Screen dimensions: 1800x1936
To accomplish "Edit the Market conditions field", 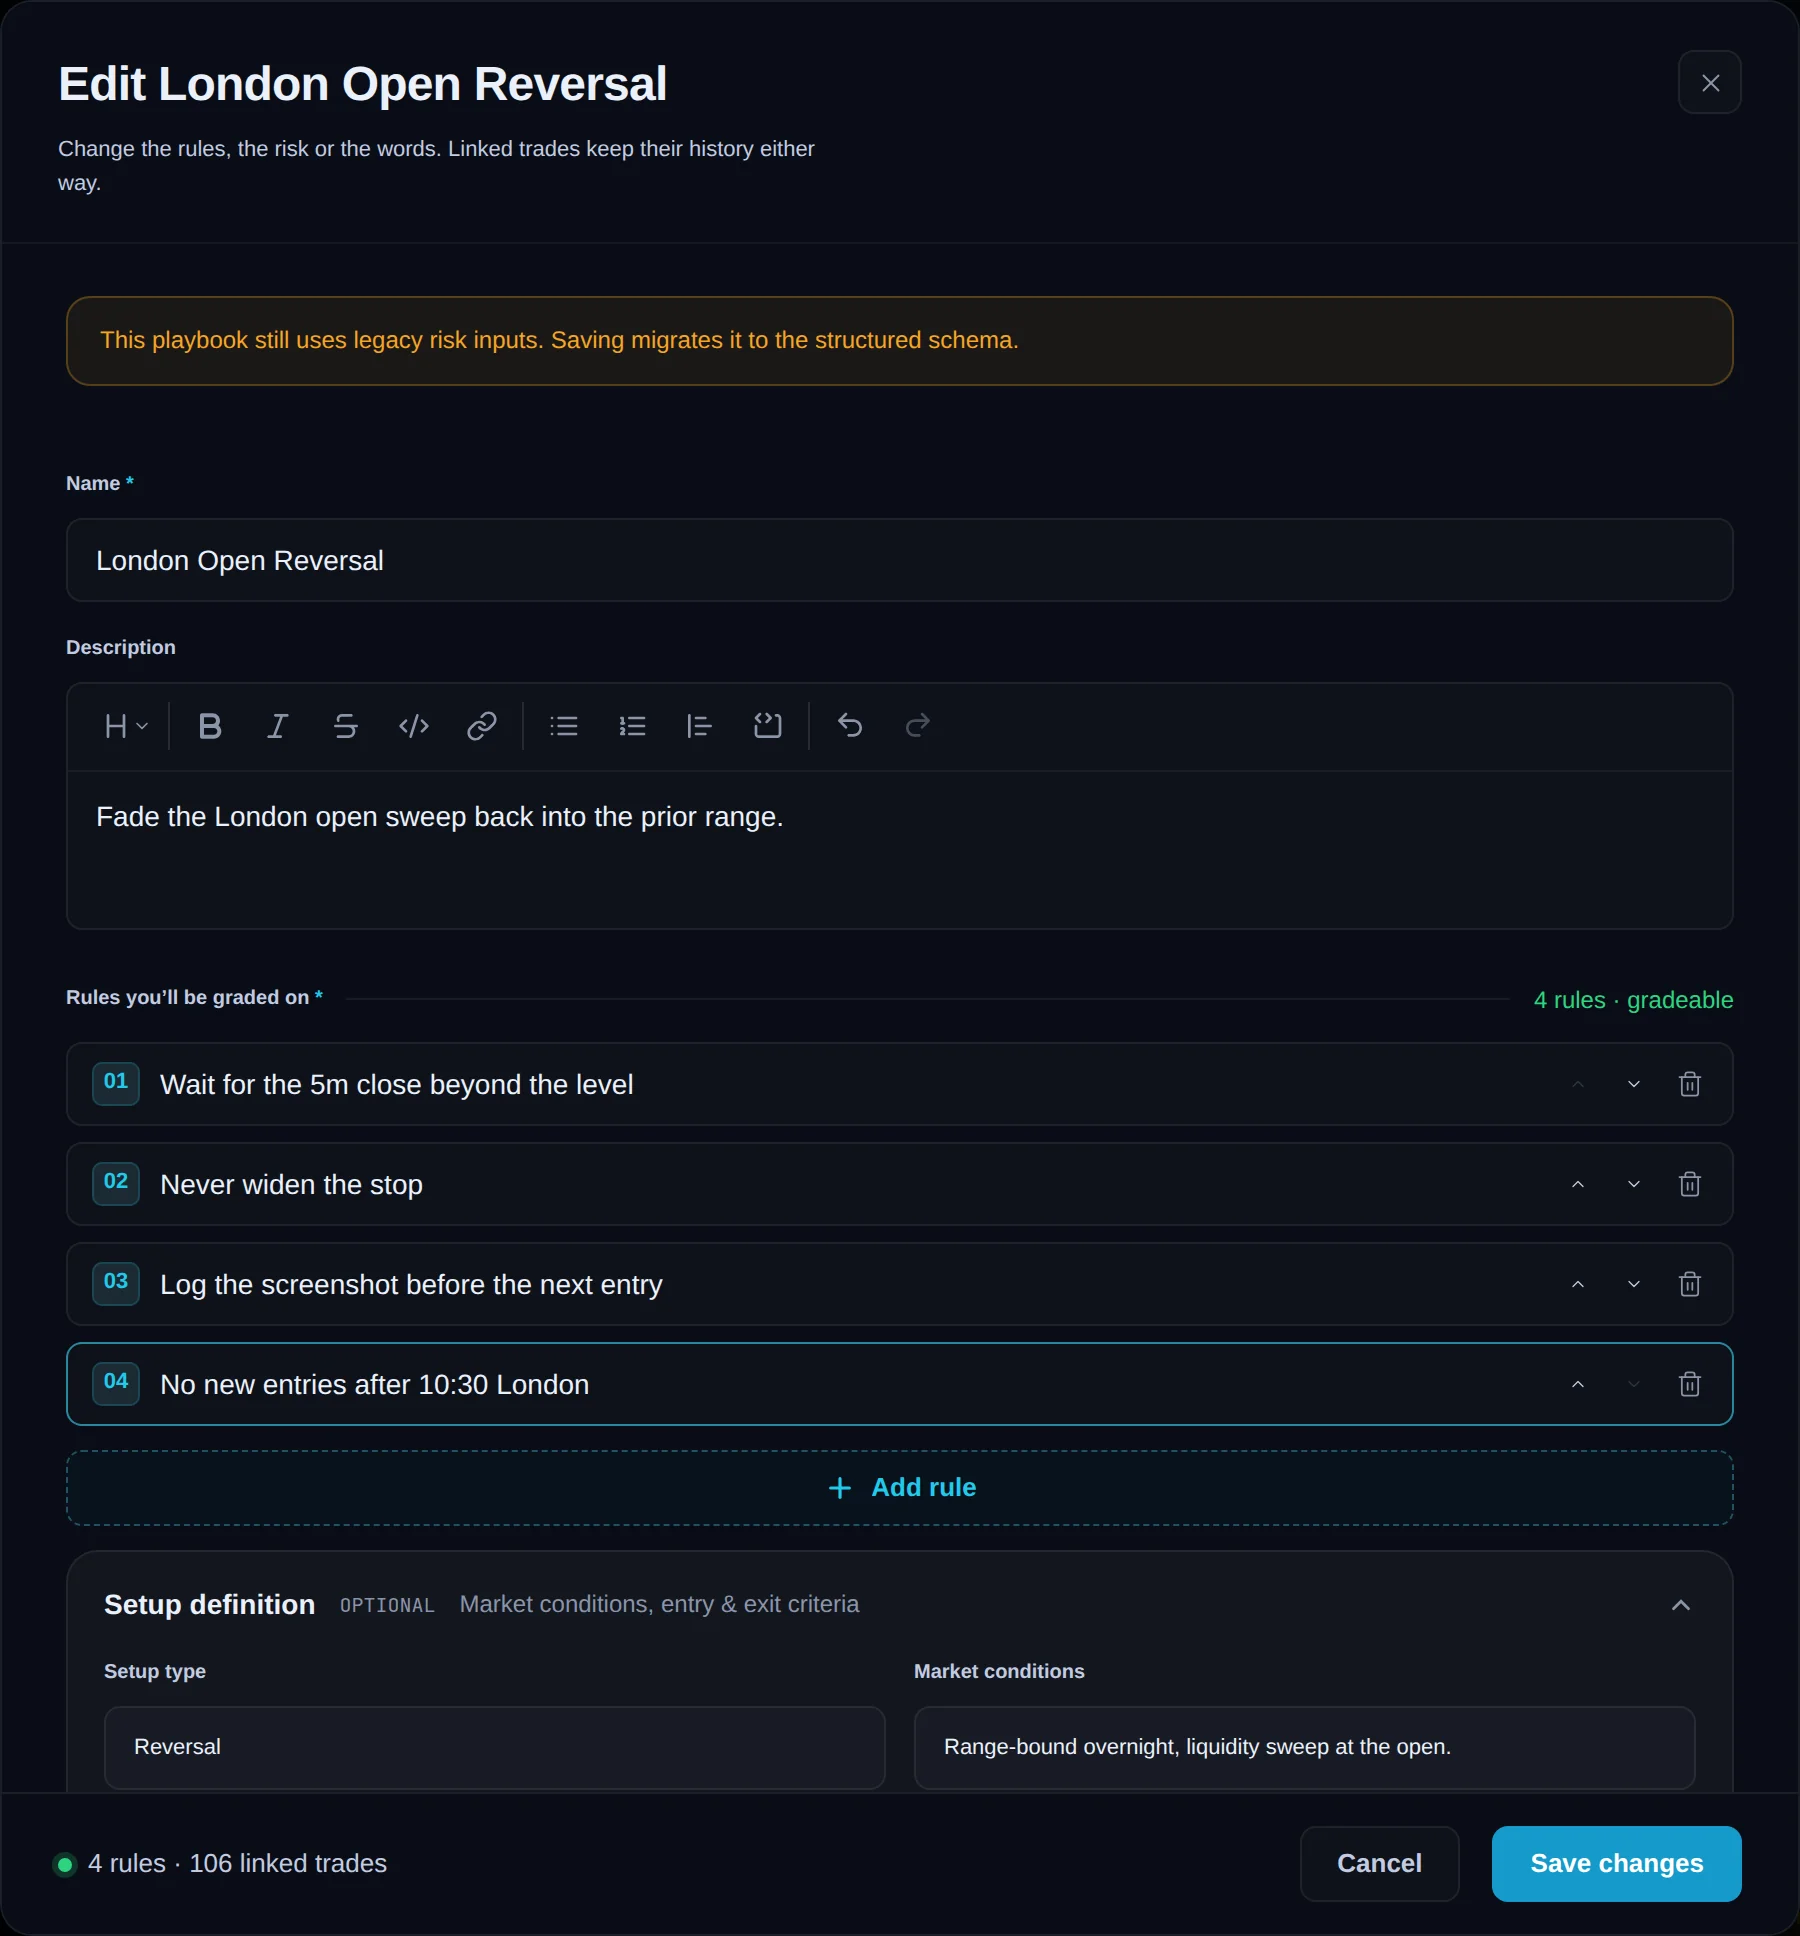I will point(1305,1747).
